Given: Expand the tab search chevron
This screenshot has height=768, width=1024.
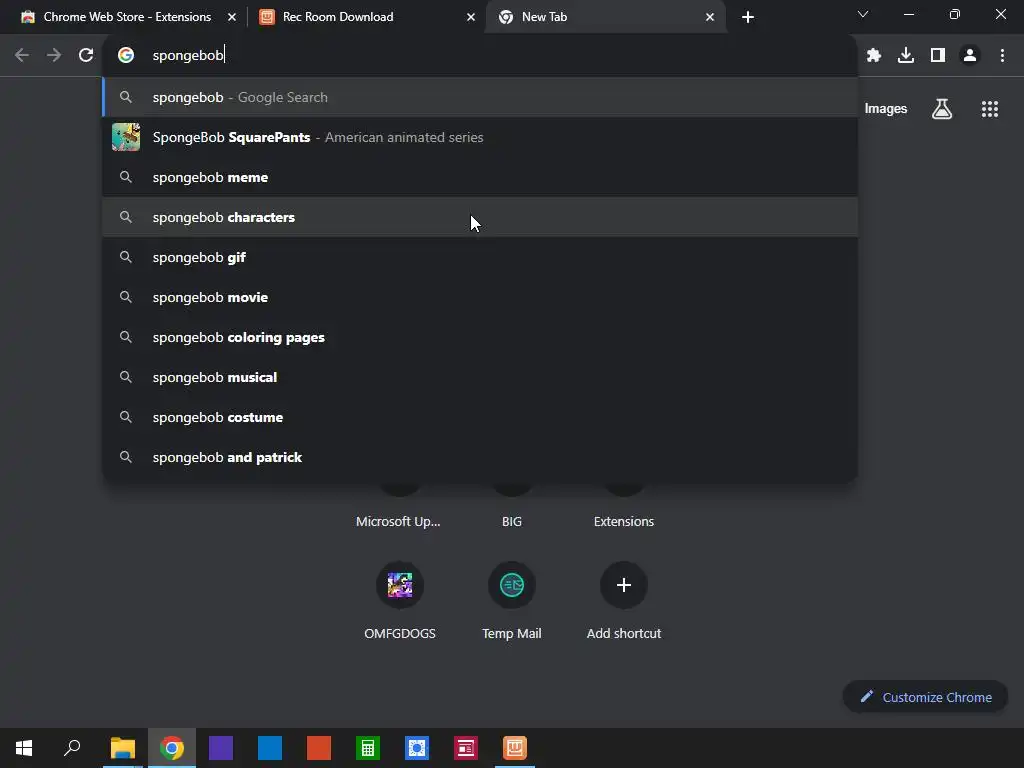Looking at the screenshot, I should pyautogui.click(x=863, y=14).
